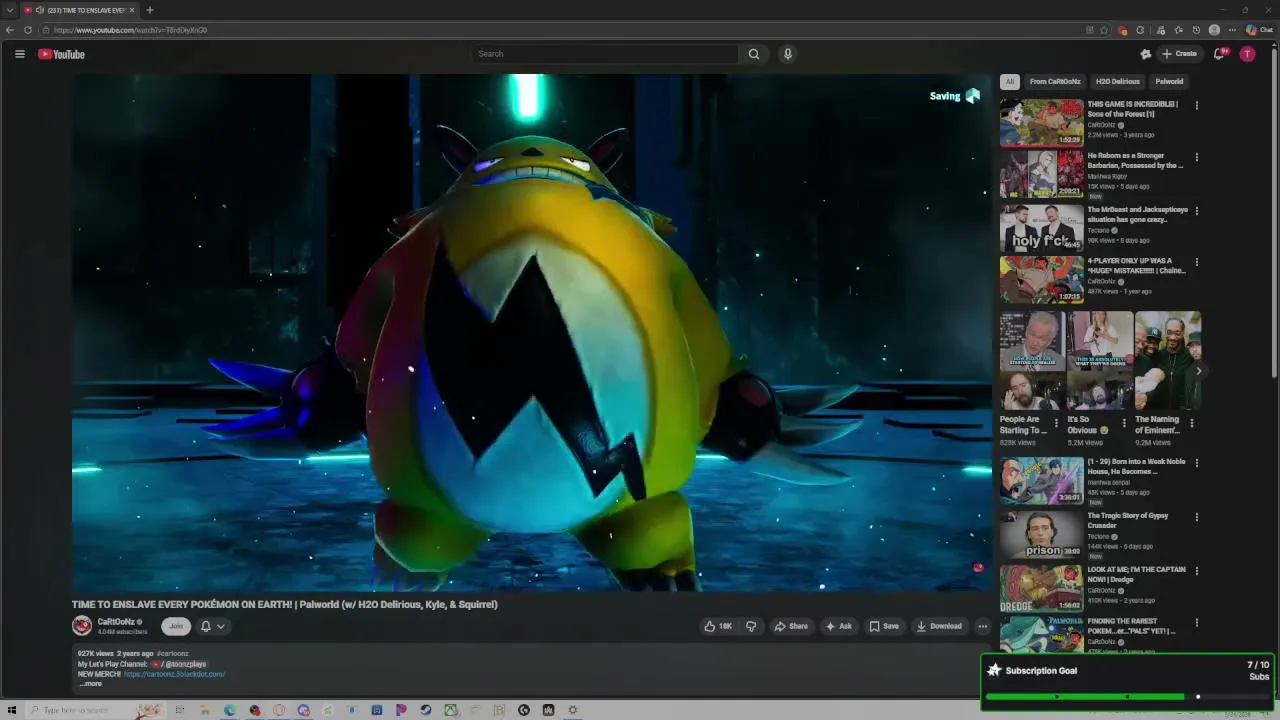Advance Shorts shelf with right chevron

(x=1198, y=371)
